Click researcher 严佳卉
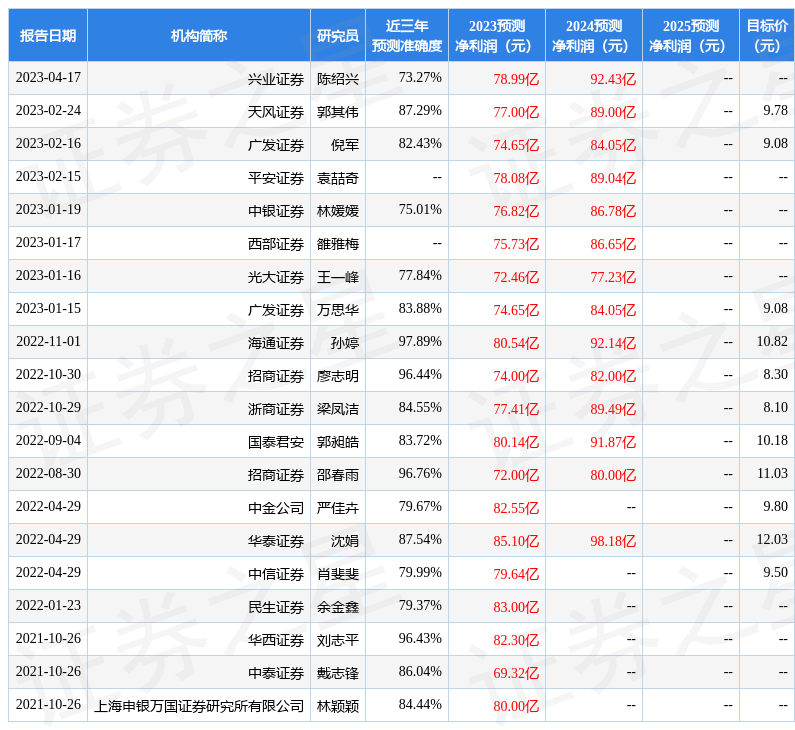 pos(338,507)
